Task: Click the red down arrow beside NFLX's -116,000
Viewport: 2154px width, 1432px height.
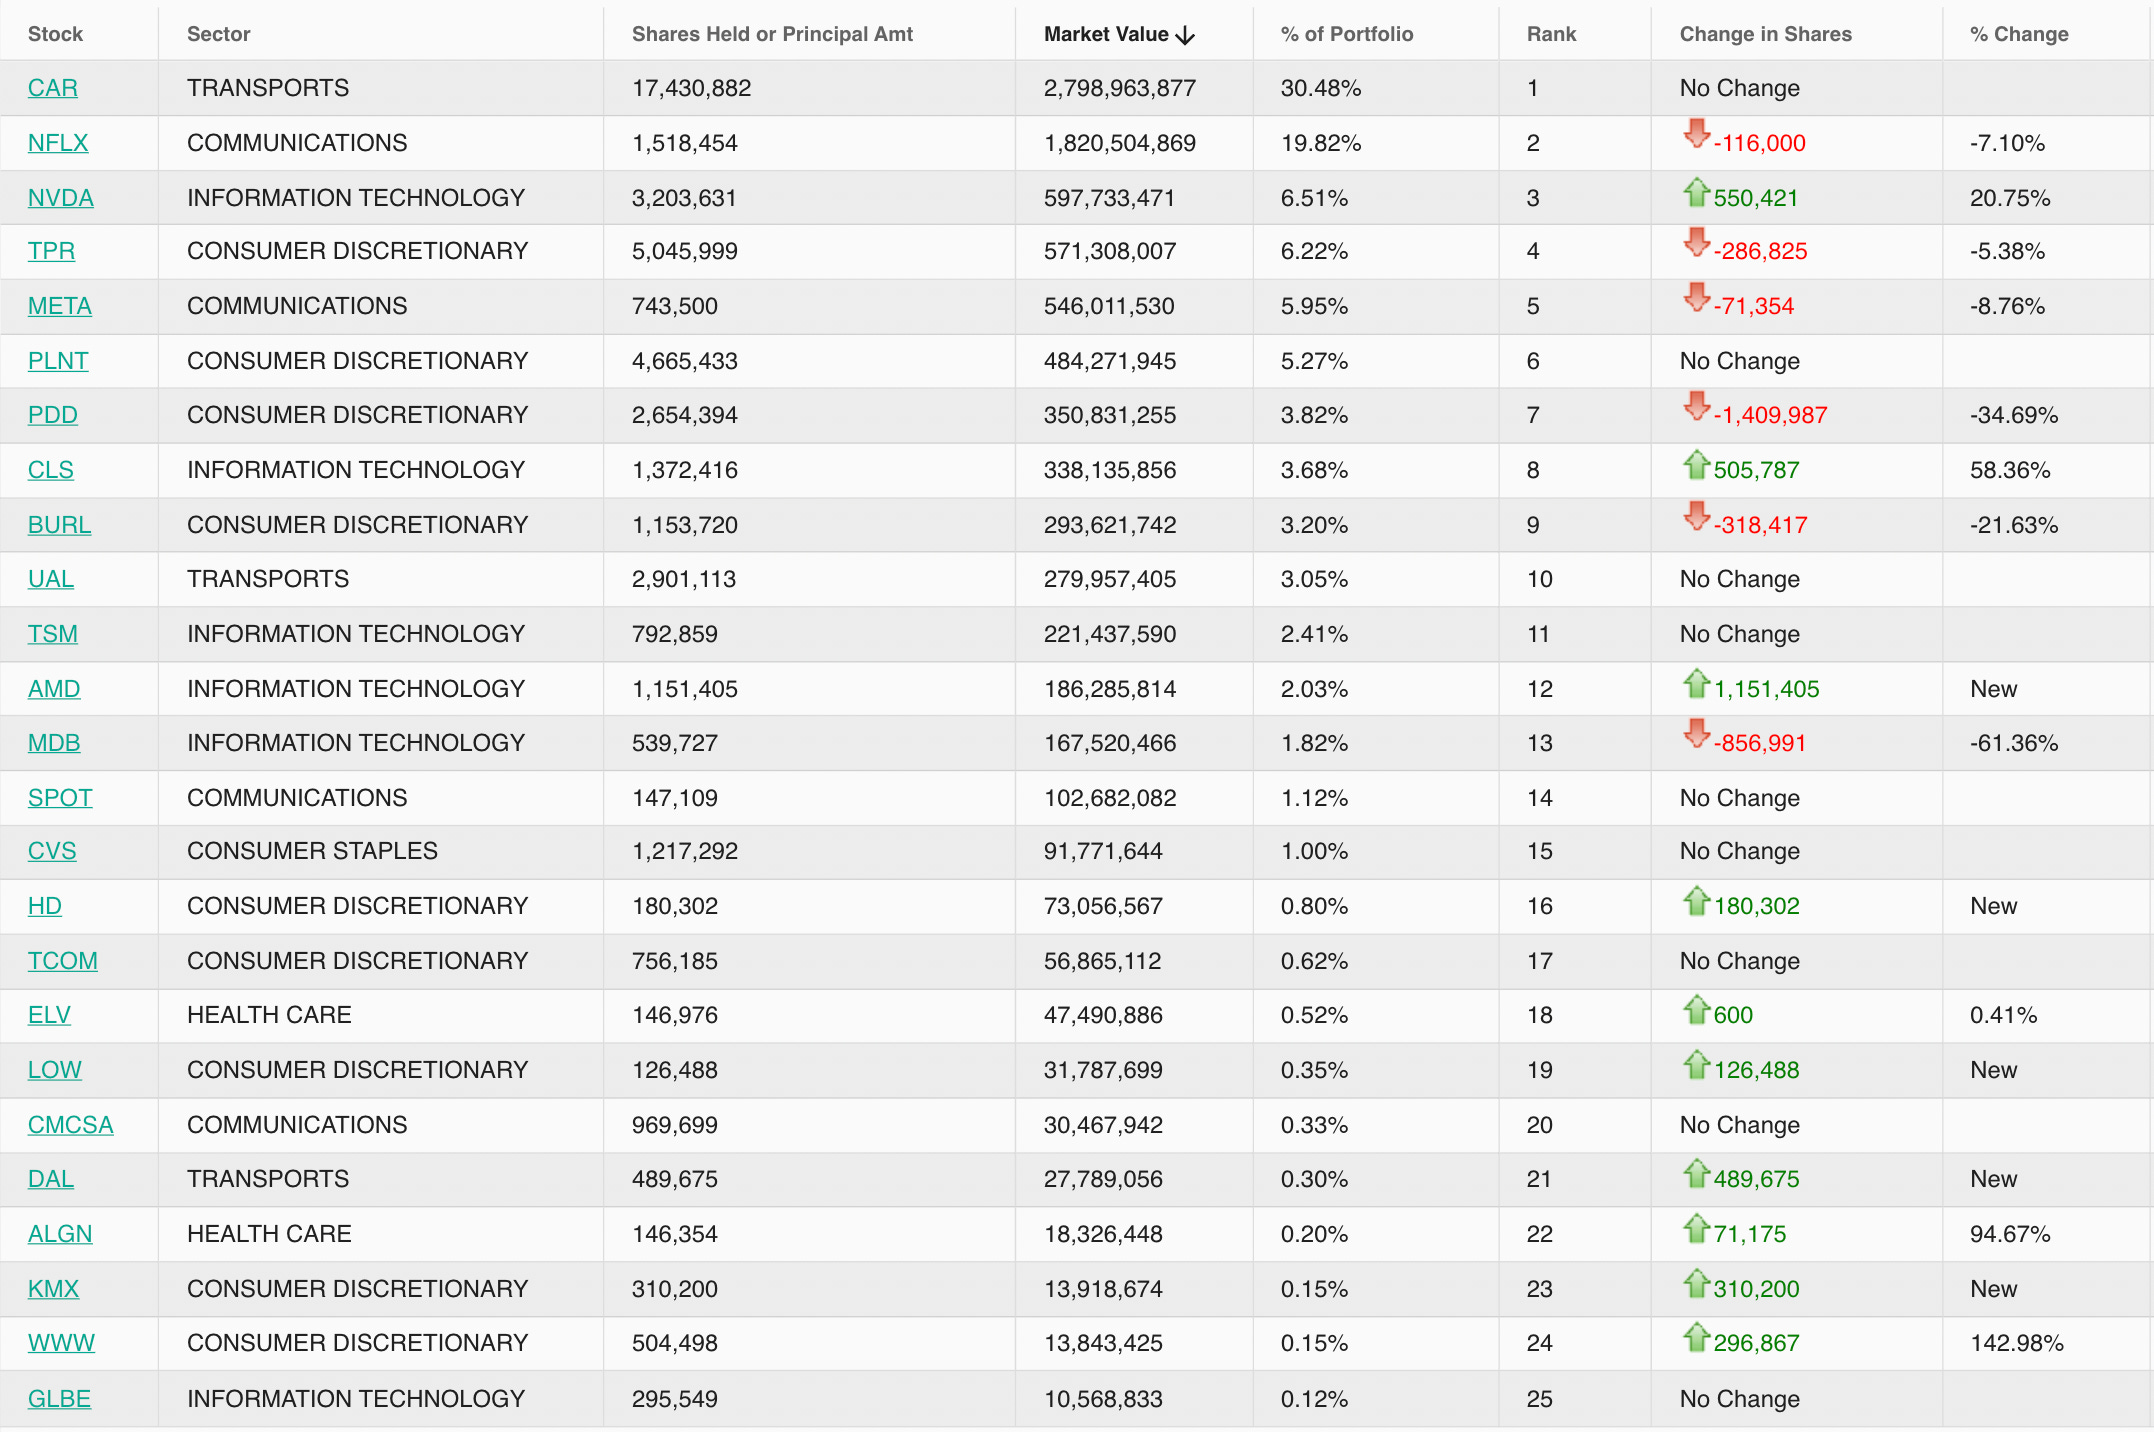Action: tap(1696, 134)
